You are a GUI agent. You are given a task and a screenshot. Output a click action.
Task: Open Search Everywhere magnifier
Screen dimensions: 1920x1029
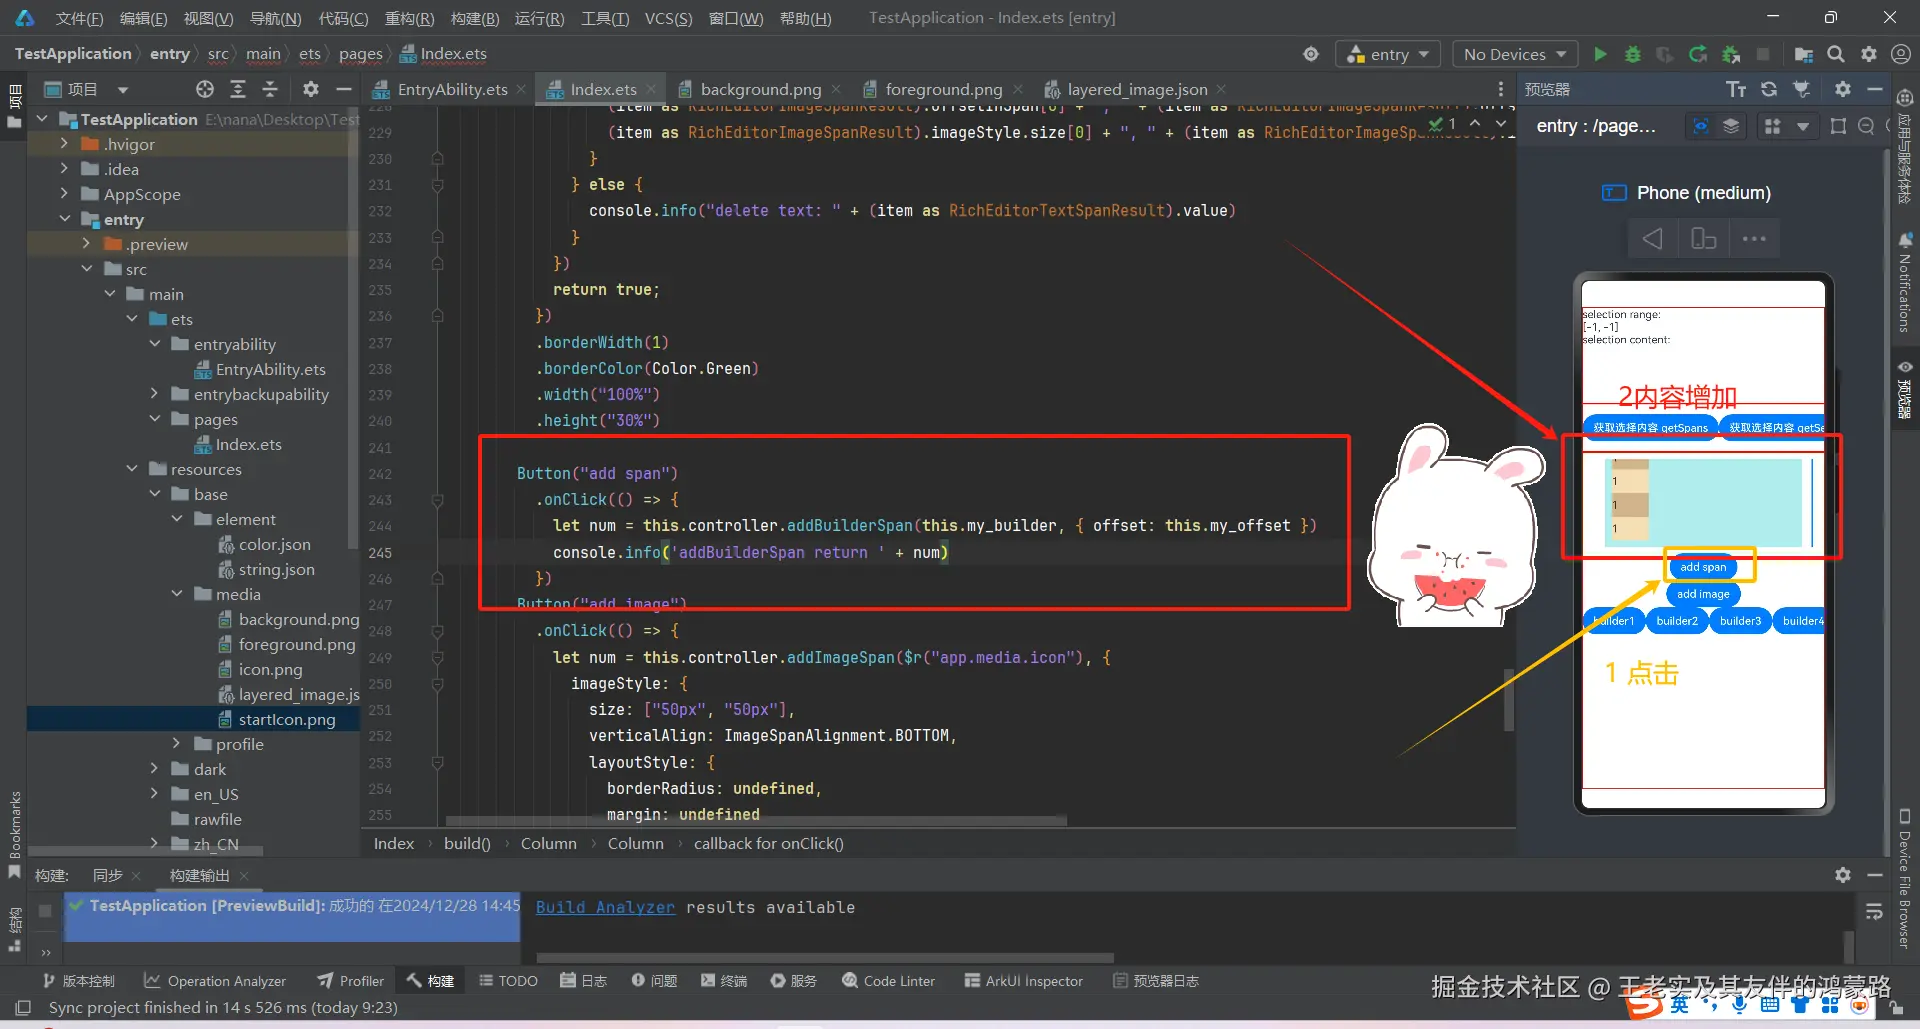click(1835, 54)
